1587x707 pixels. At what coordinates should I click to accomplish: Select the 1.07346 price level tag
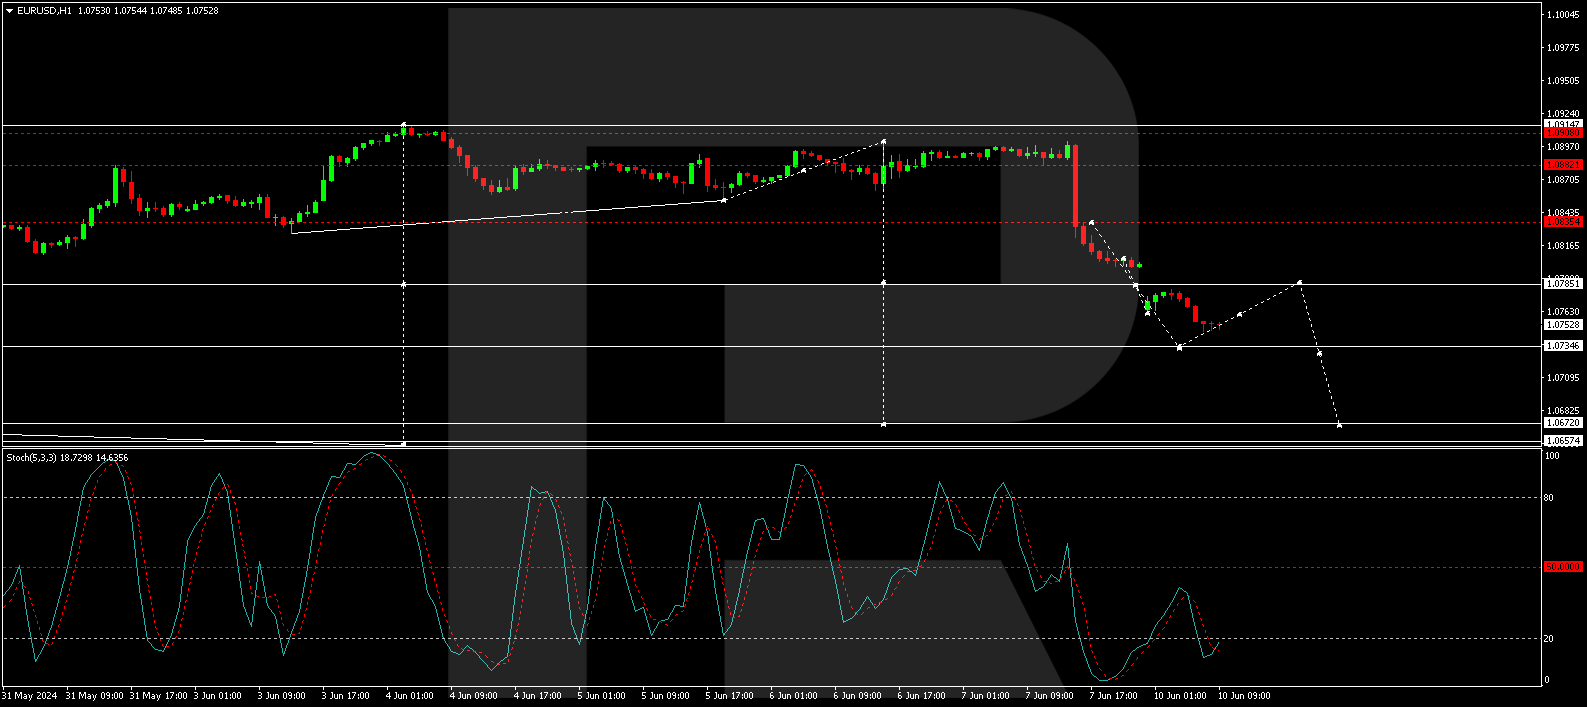click(1563, 346)
